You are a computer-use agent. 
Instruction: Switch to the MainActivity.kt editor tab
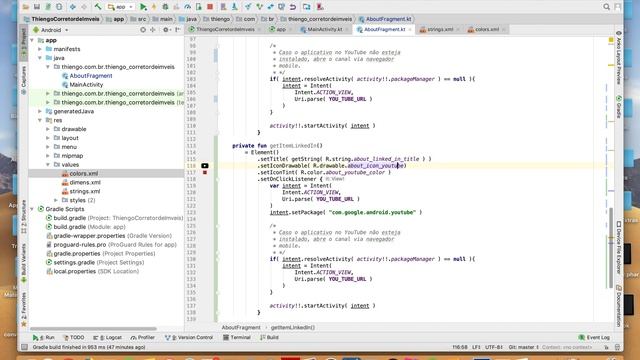(x=324, y=29)
